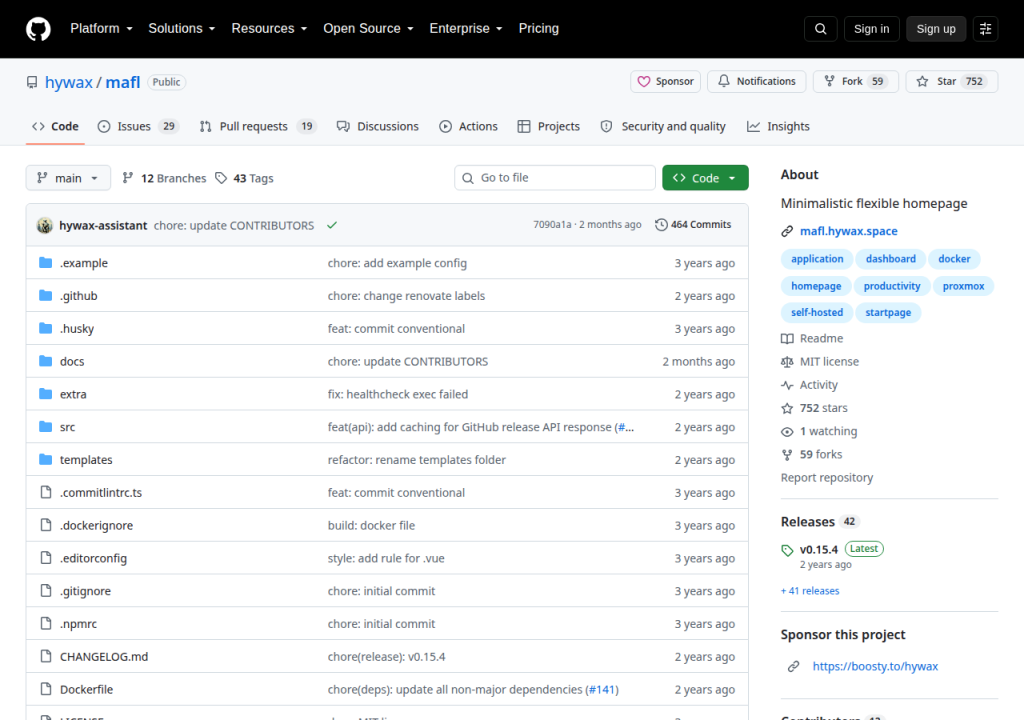View the 43 Tags link
This screenshot has width=1024, height=720.
point(244,178)
